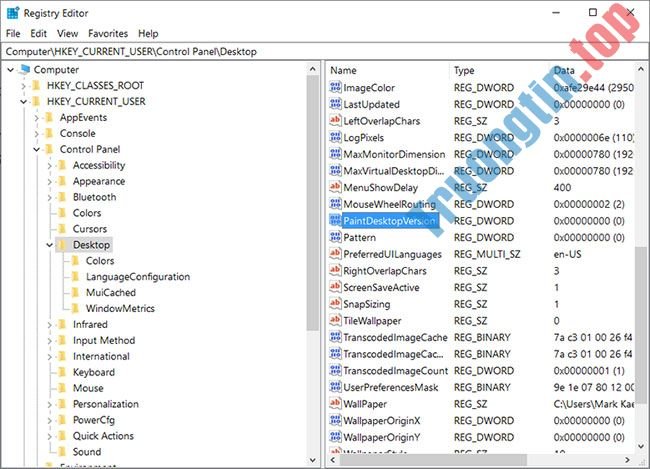
Task: Click the en-US data value
Action: tap(567, 254)
